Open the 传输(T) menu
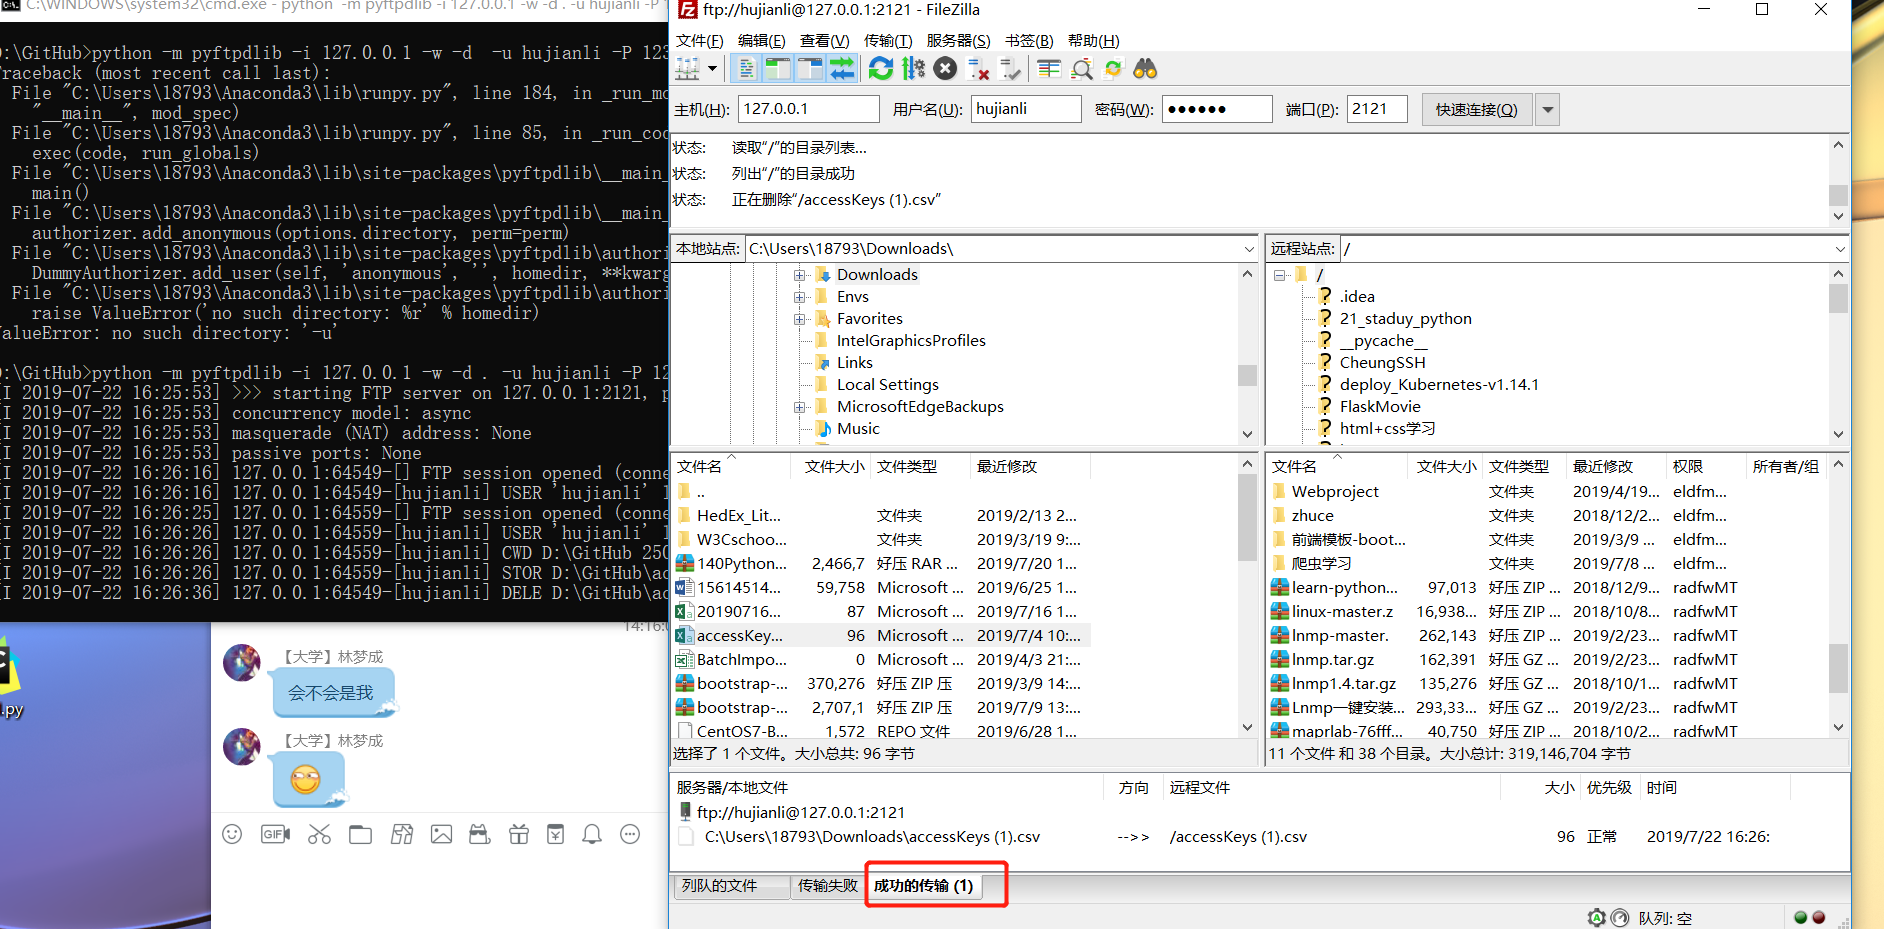Image resolution: width=1884 pixels, height=929 pixels. 888,41
